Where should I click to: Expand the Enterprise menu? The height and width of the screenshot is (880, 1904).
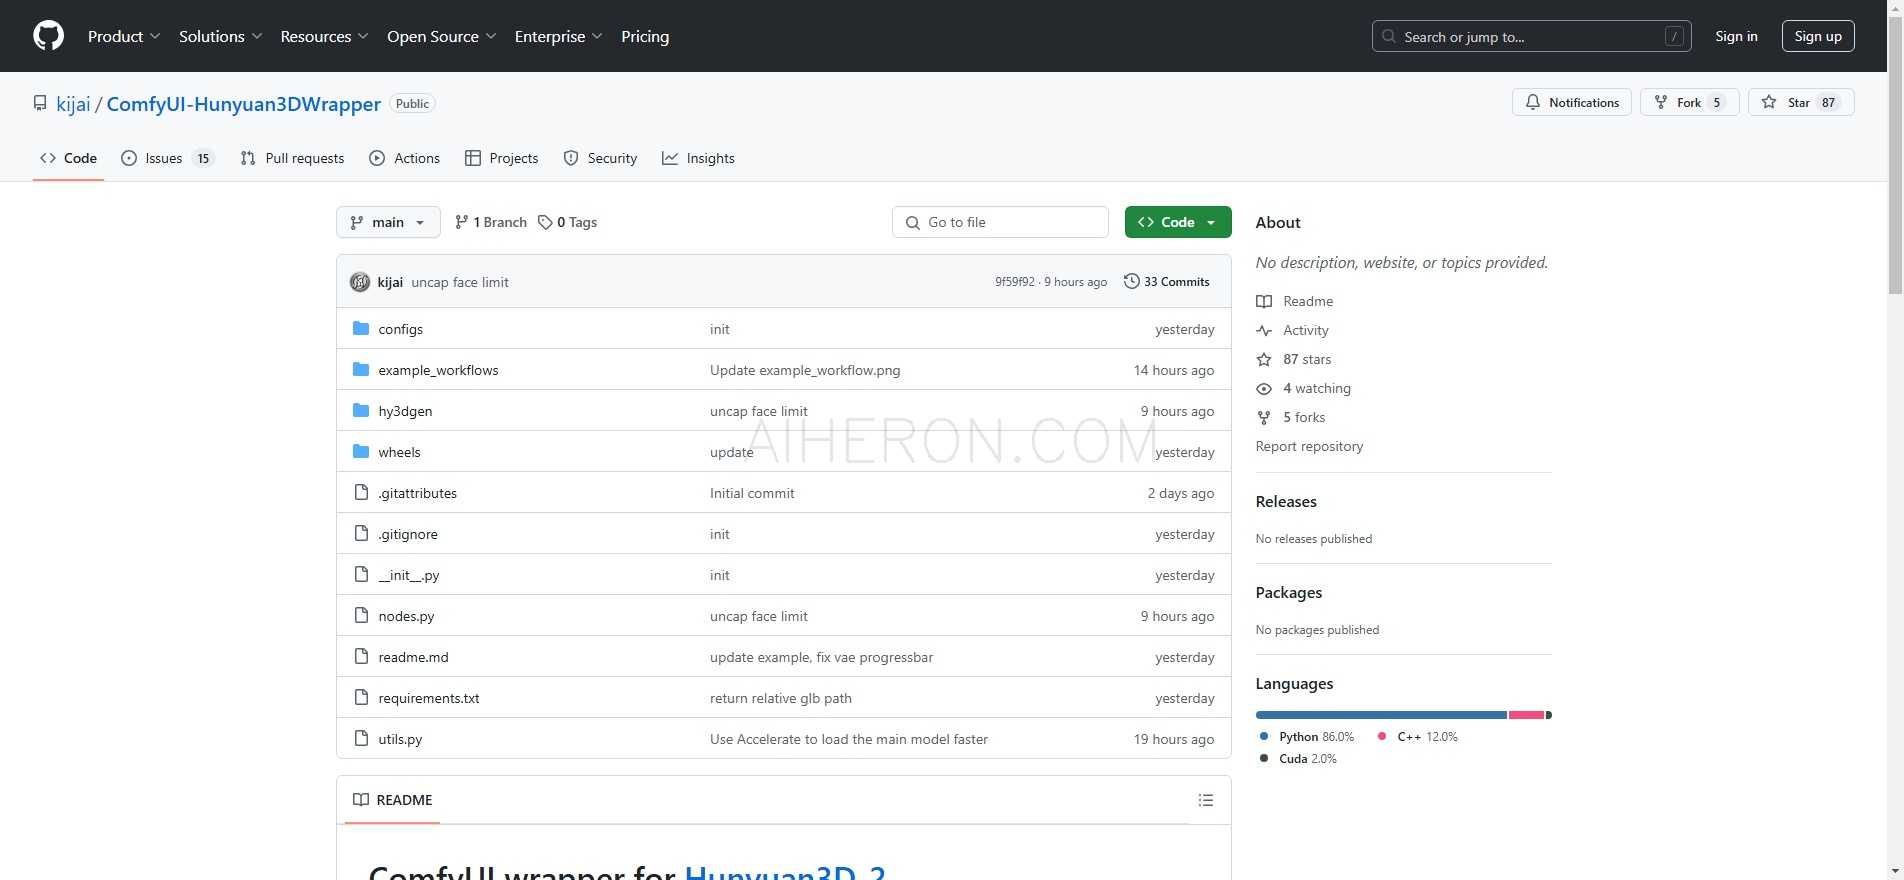tap(558, 36)
